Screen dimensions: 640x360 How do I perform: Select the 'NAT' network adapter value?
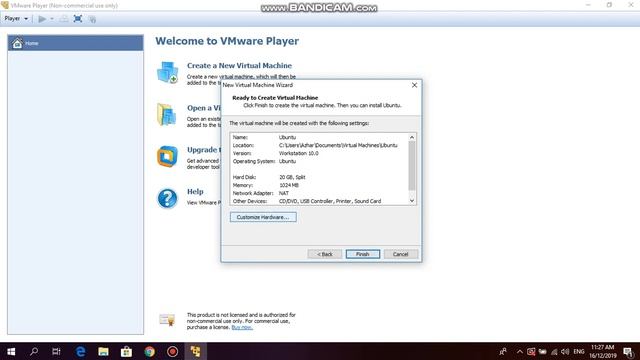(284, 193)
